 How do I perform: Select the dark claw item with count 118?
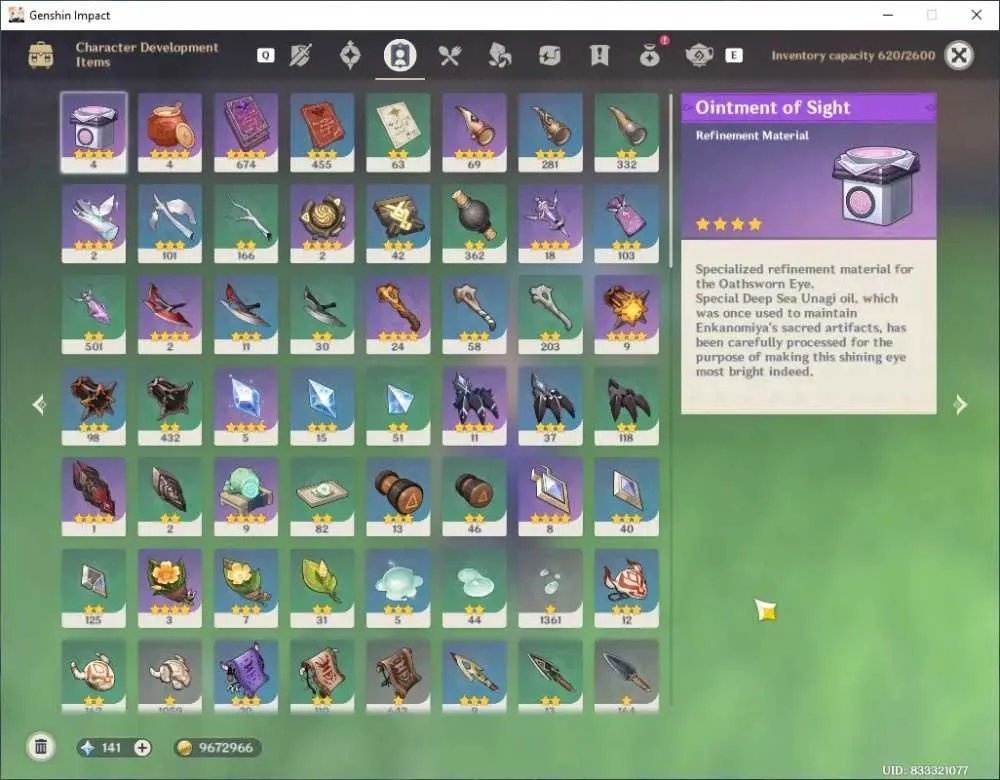click(x=626, y=406)
